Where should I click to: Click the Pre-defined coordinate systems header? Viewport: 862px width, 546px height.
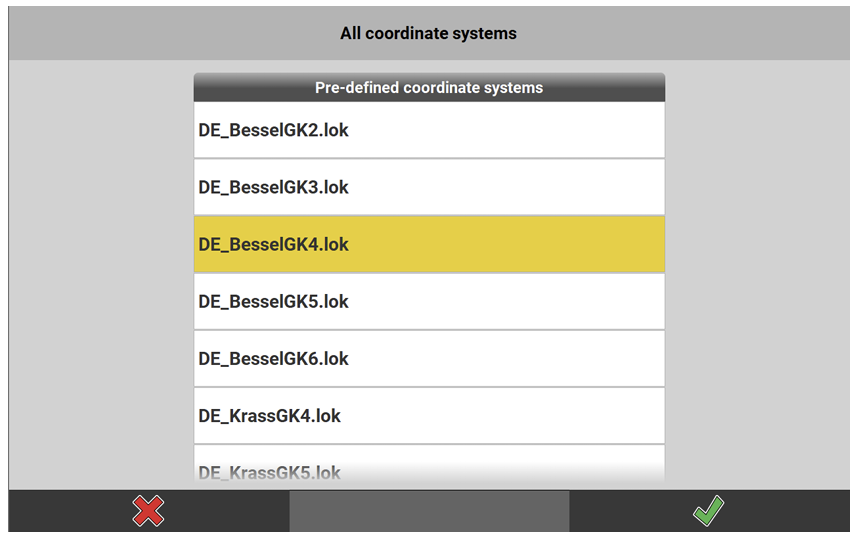point(429,88)
